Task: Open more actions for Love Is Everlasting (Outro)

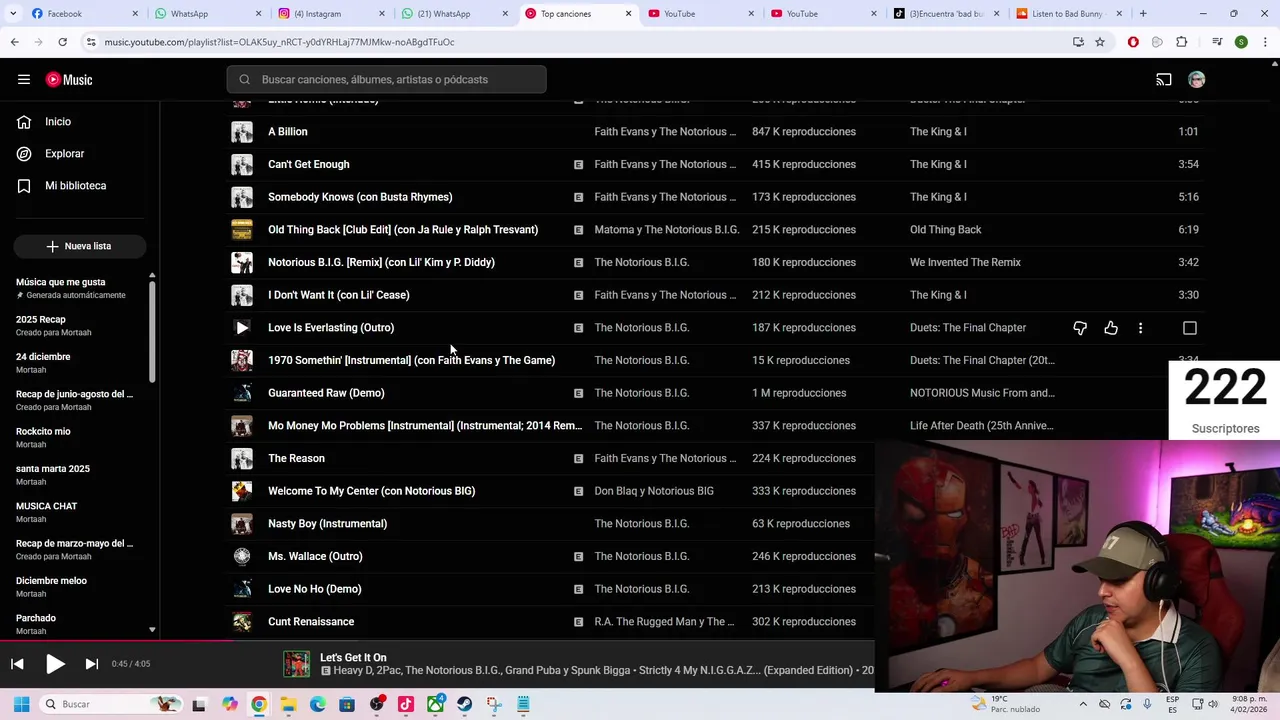Action: [1140, 328]
